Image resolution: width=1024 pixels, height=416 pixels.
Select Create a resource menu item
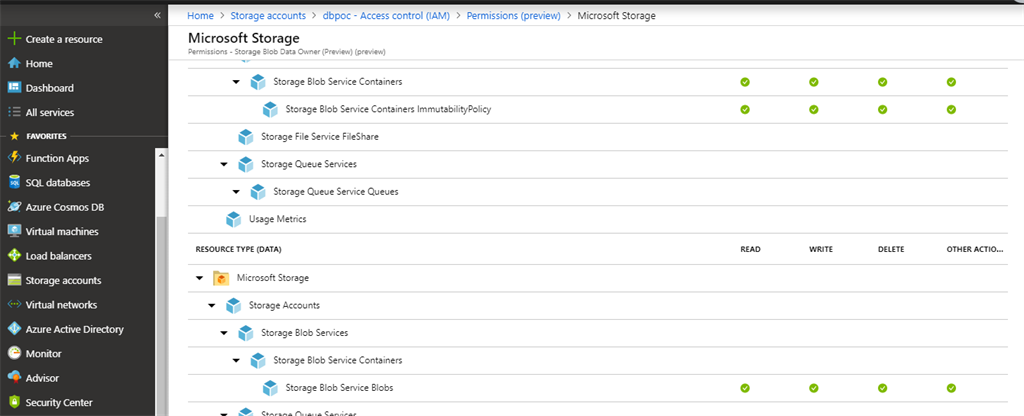point(64,39)
